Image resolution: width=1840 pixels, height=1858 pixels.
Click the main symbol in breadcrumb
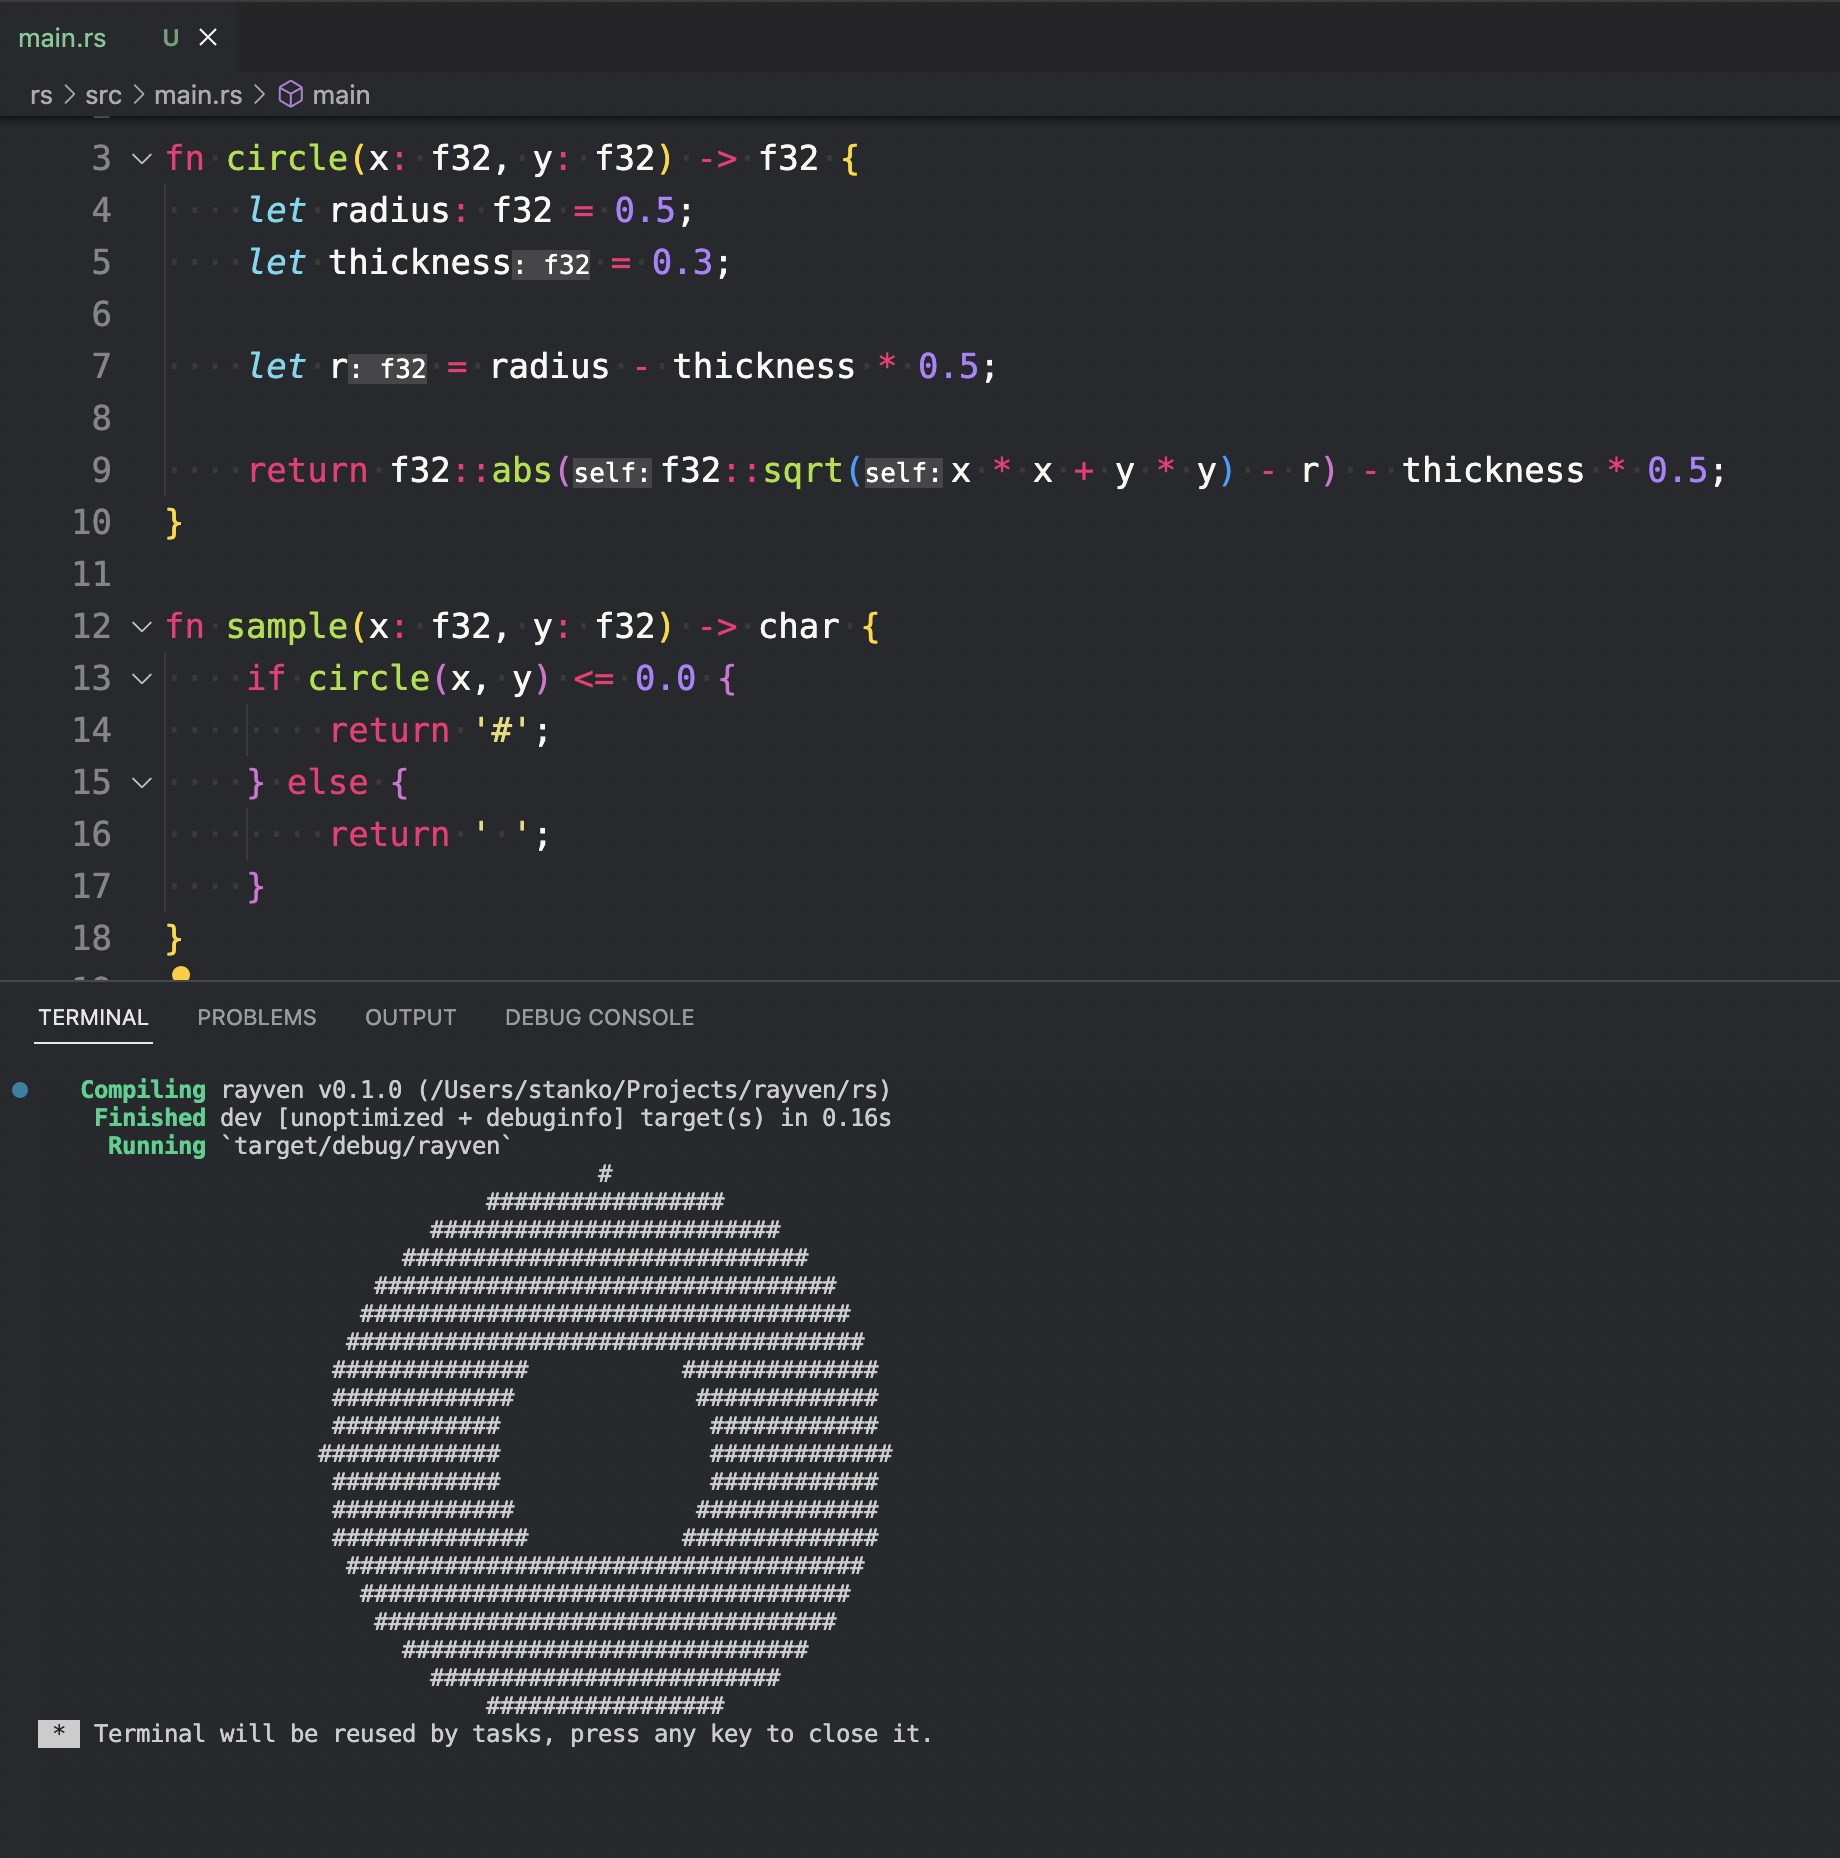click(x=341, y=95)
